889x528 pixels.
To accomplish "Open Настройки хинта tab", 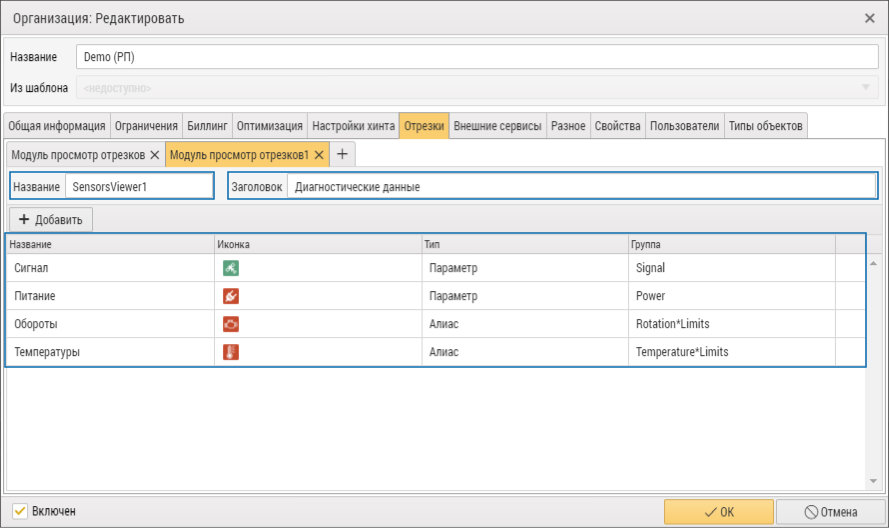I will tap(354, 126).
